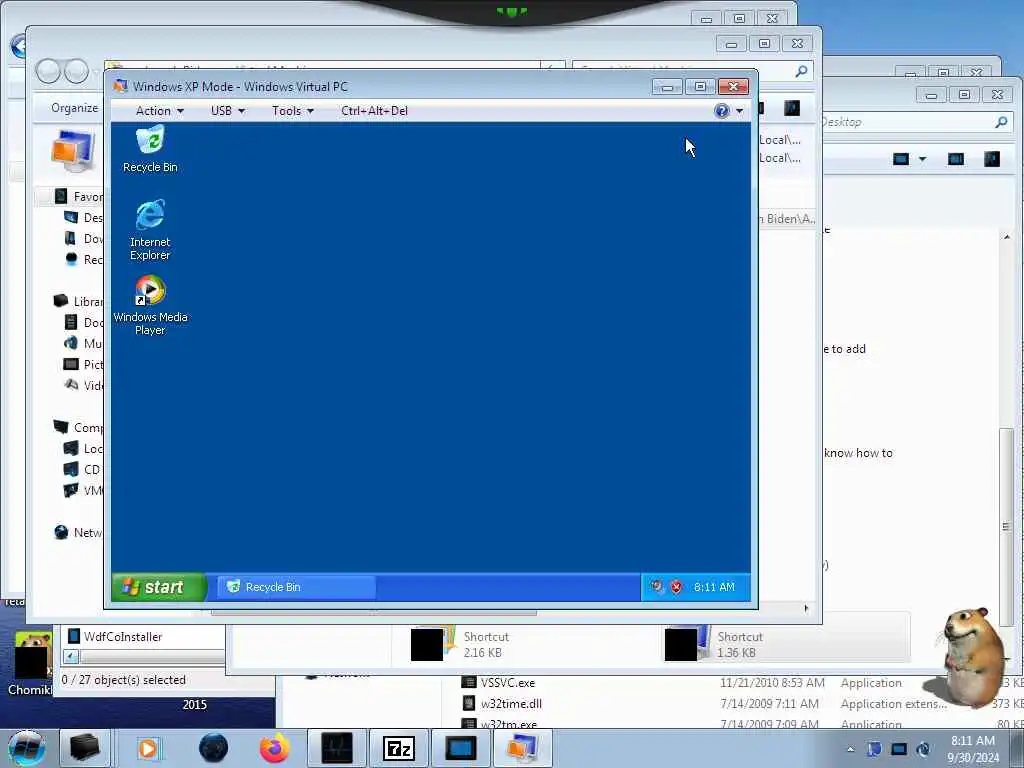Click the preview pane icon in right window
1024x768 pixels.
tap(956, 159)
